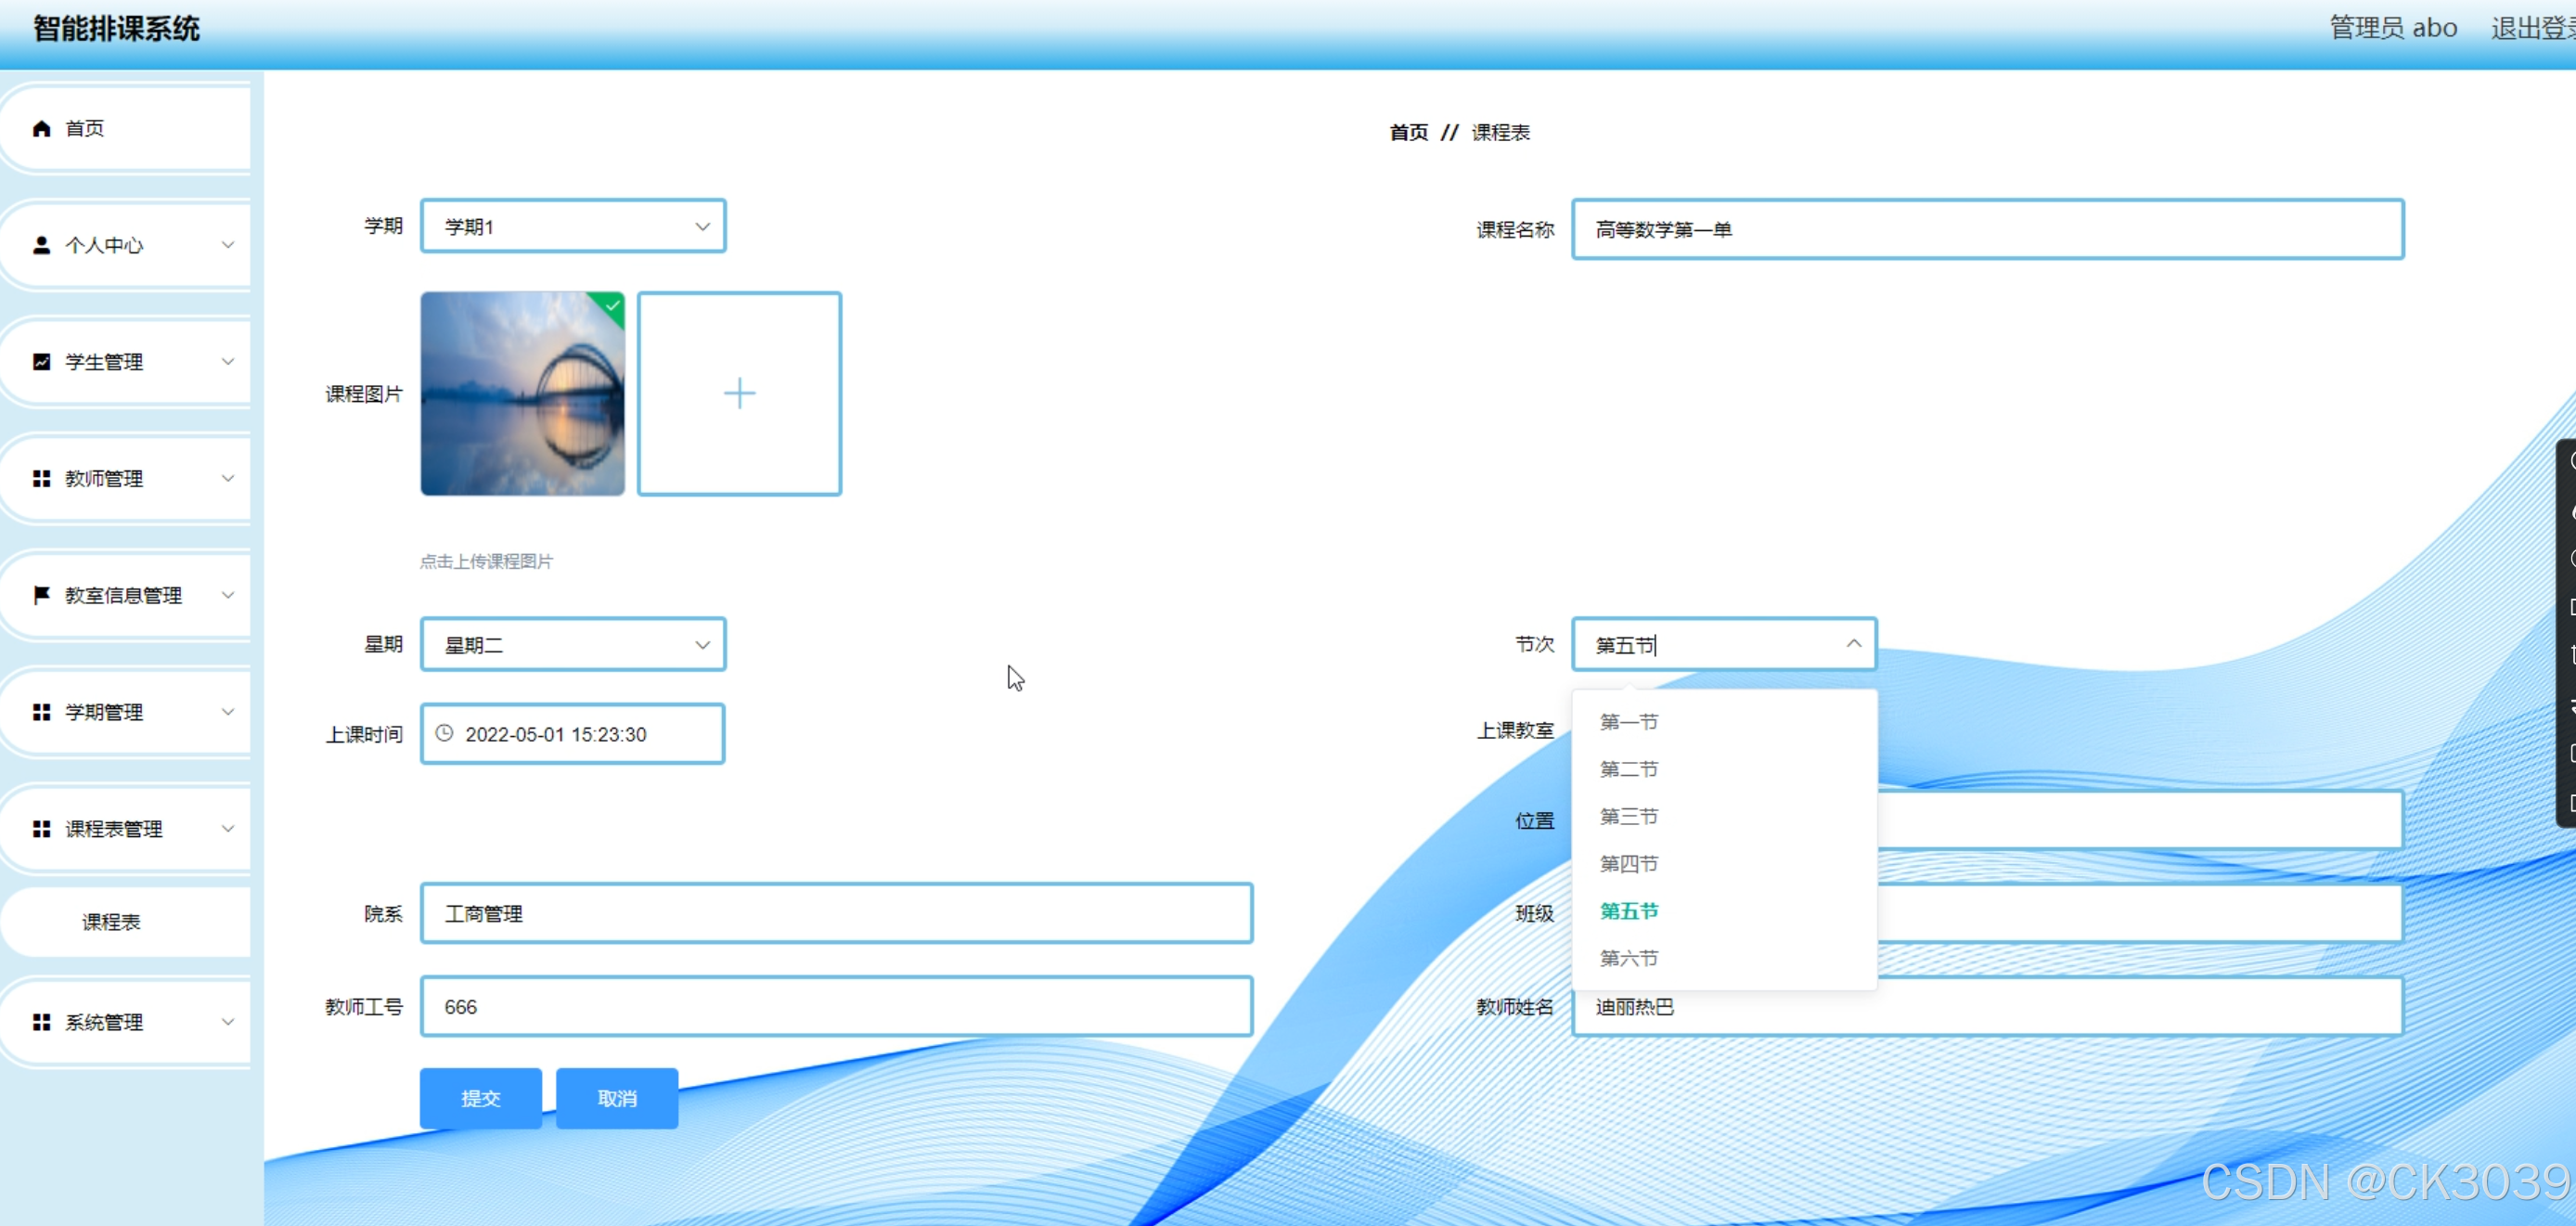The width and height of the screenshot is (2576, 1226).
Task: Select 第三节 from the dropdown list
Action: pos(1628,816)
